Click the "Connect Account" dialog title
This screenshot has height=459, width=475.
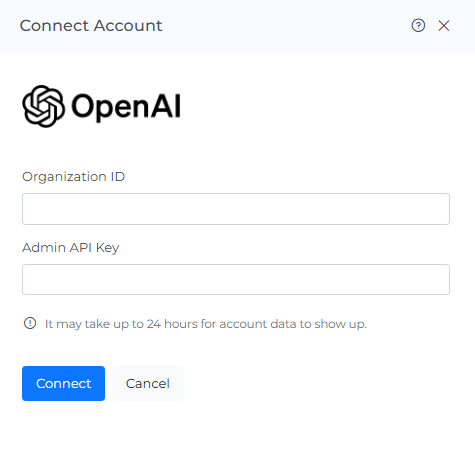91,26
